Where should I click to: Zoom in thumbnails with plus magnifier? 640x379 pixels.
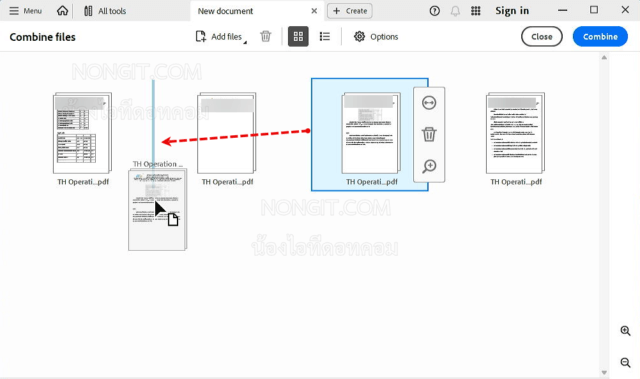(625, 331)
